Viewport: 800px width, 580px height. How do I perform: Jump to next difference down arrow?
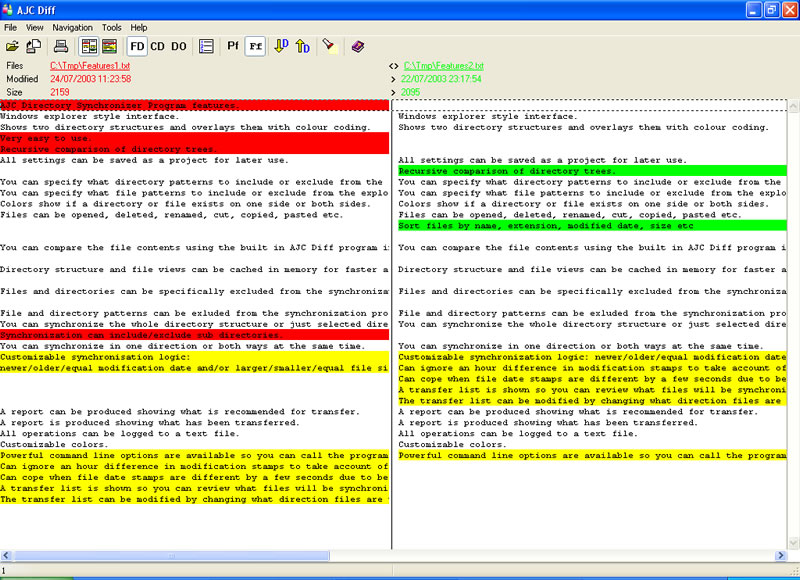[281, 46]
